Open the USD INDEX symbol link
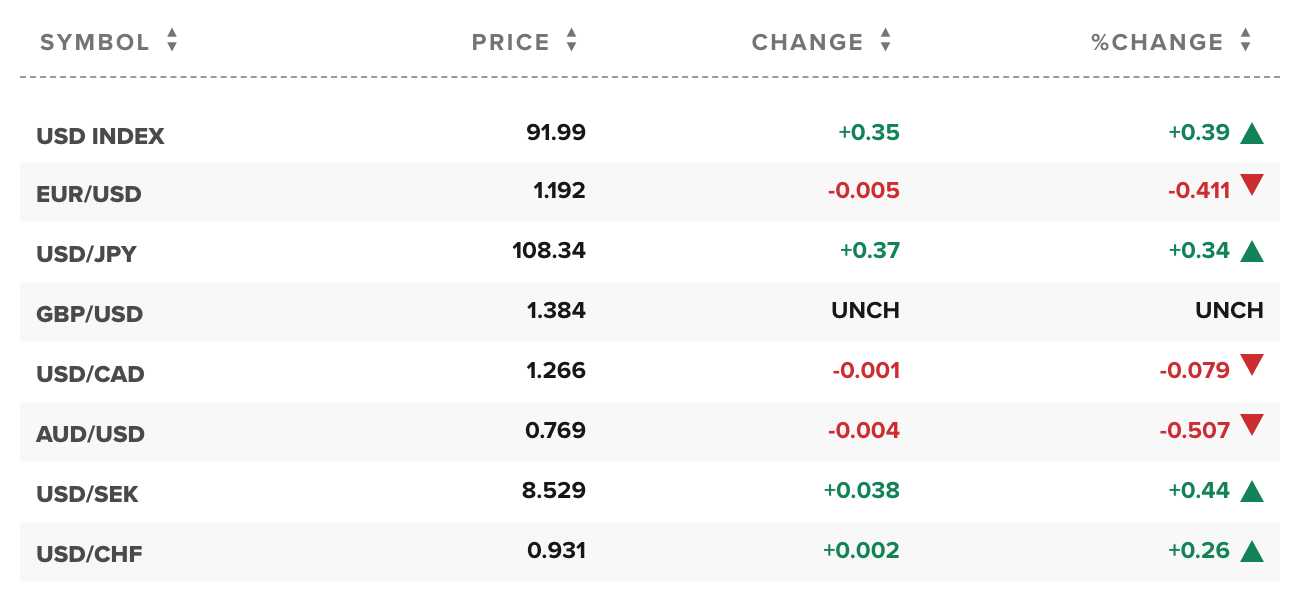This screenshot has height=616, width=1294. click(100, 136)
